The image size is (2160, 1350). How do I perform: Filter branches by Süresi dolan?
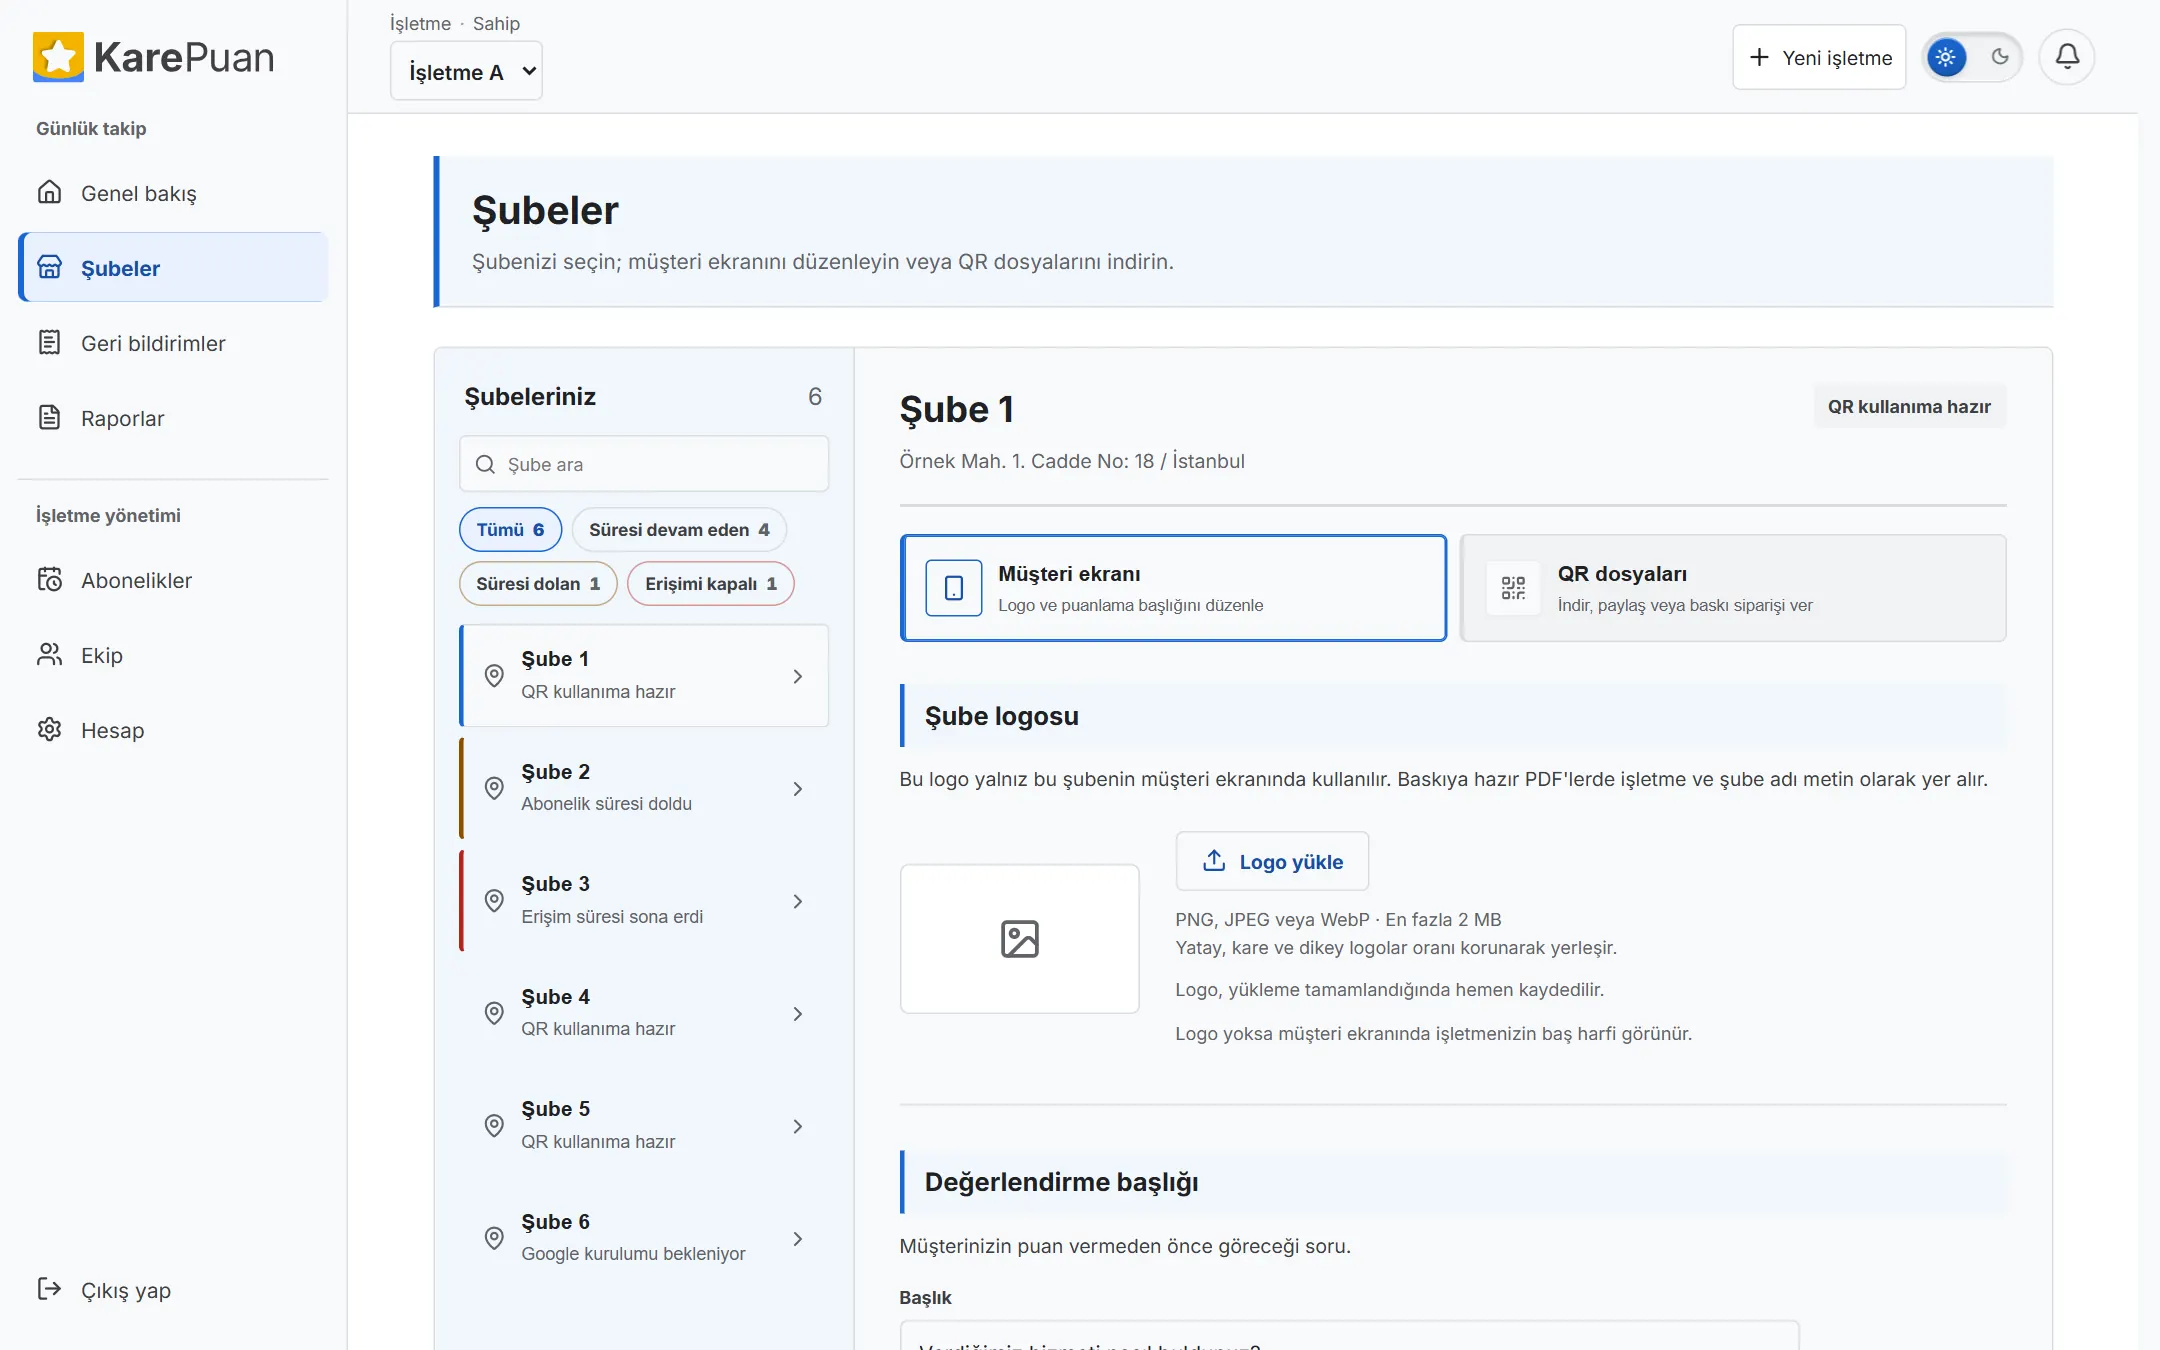coord(538,584)
